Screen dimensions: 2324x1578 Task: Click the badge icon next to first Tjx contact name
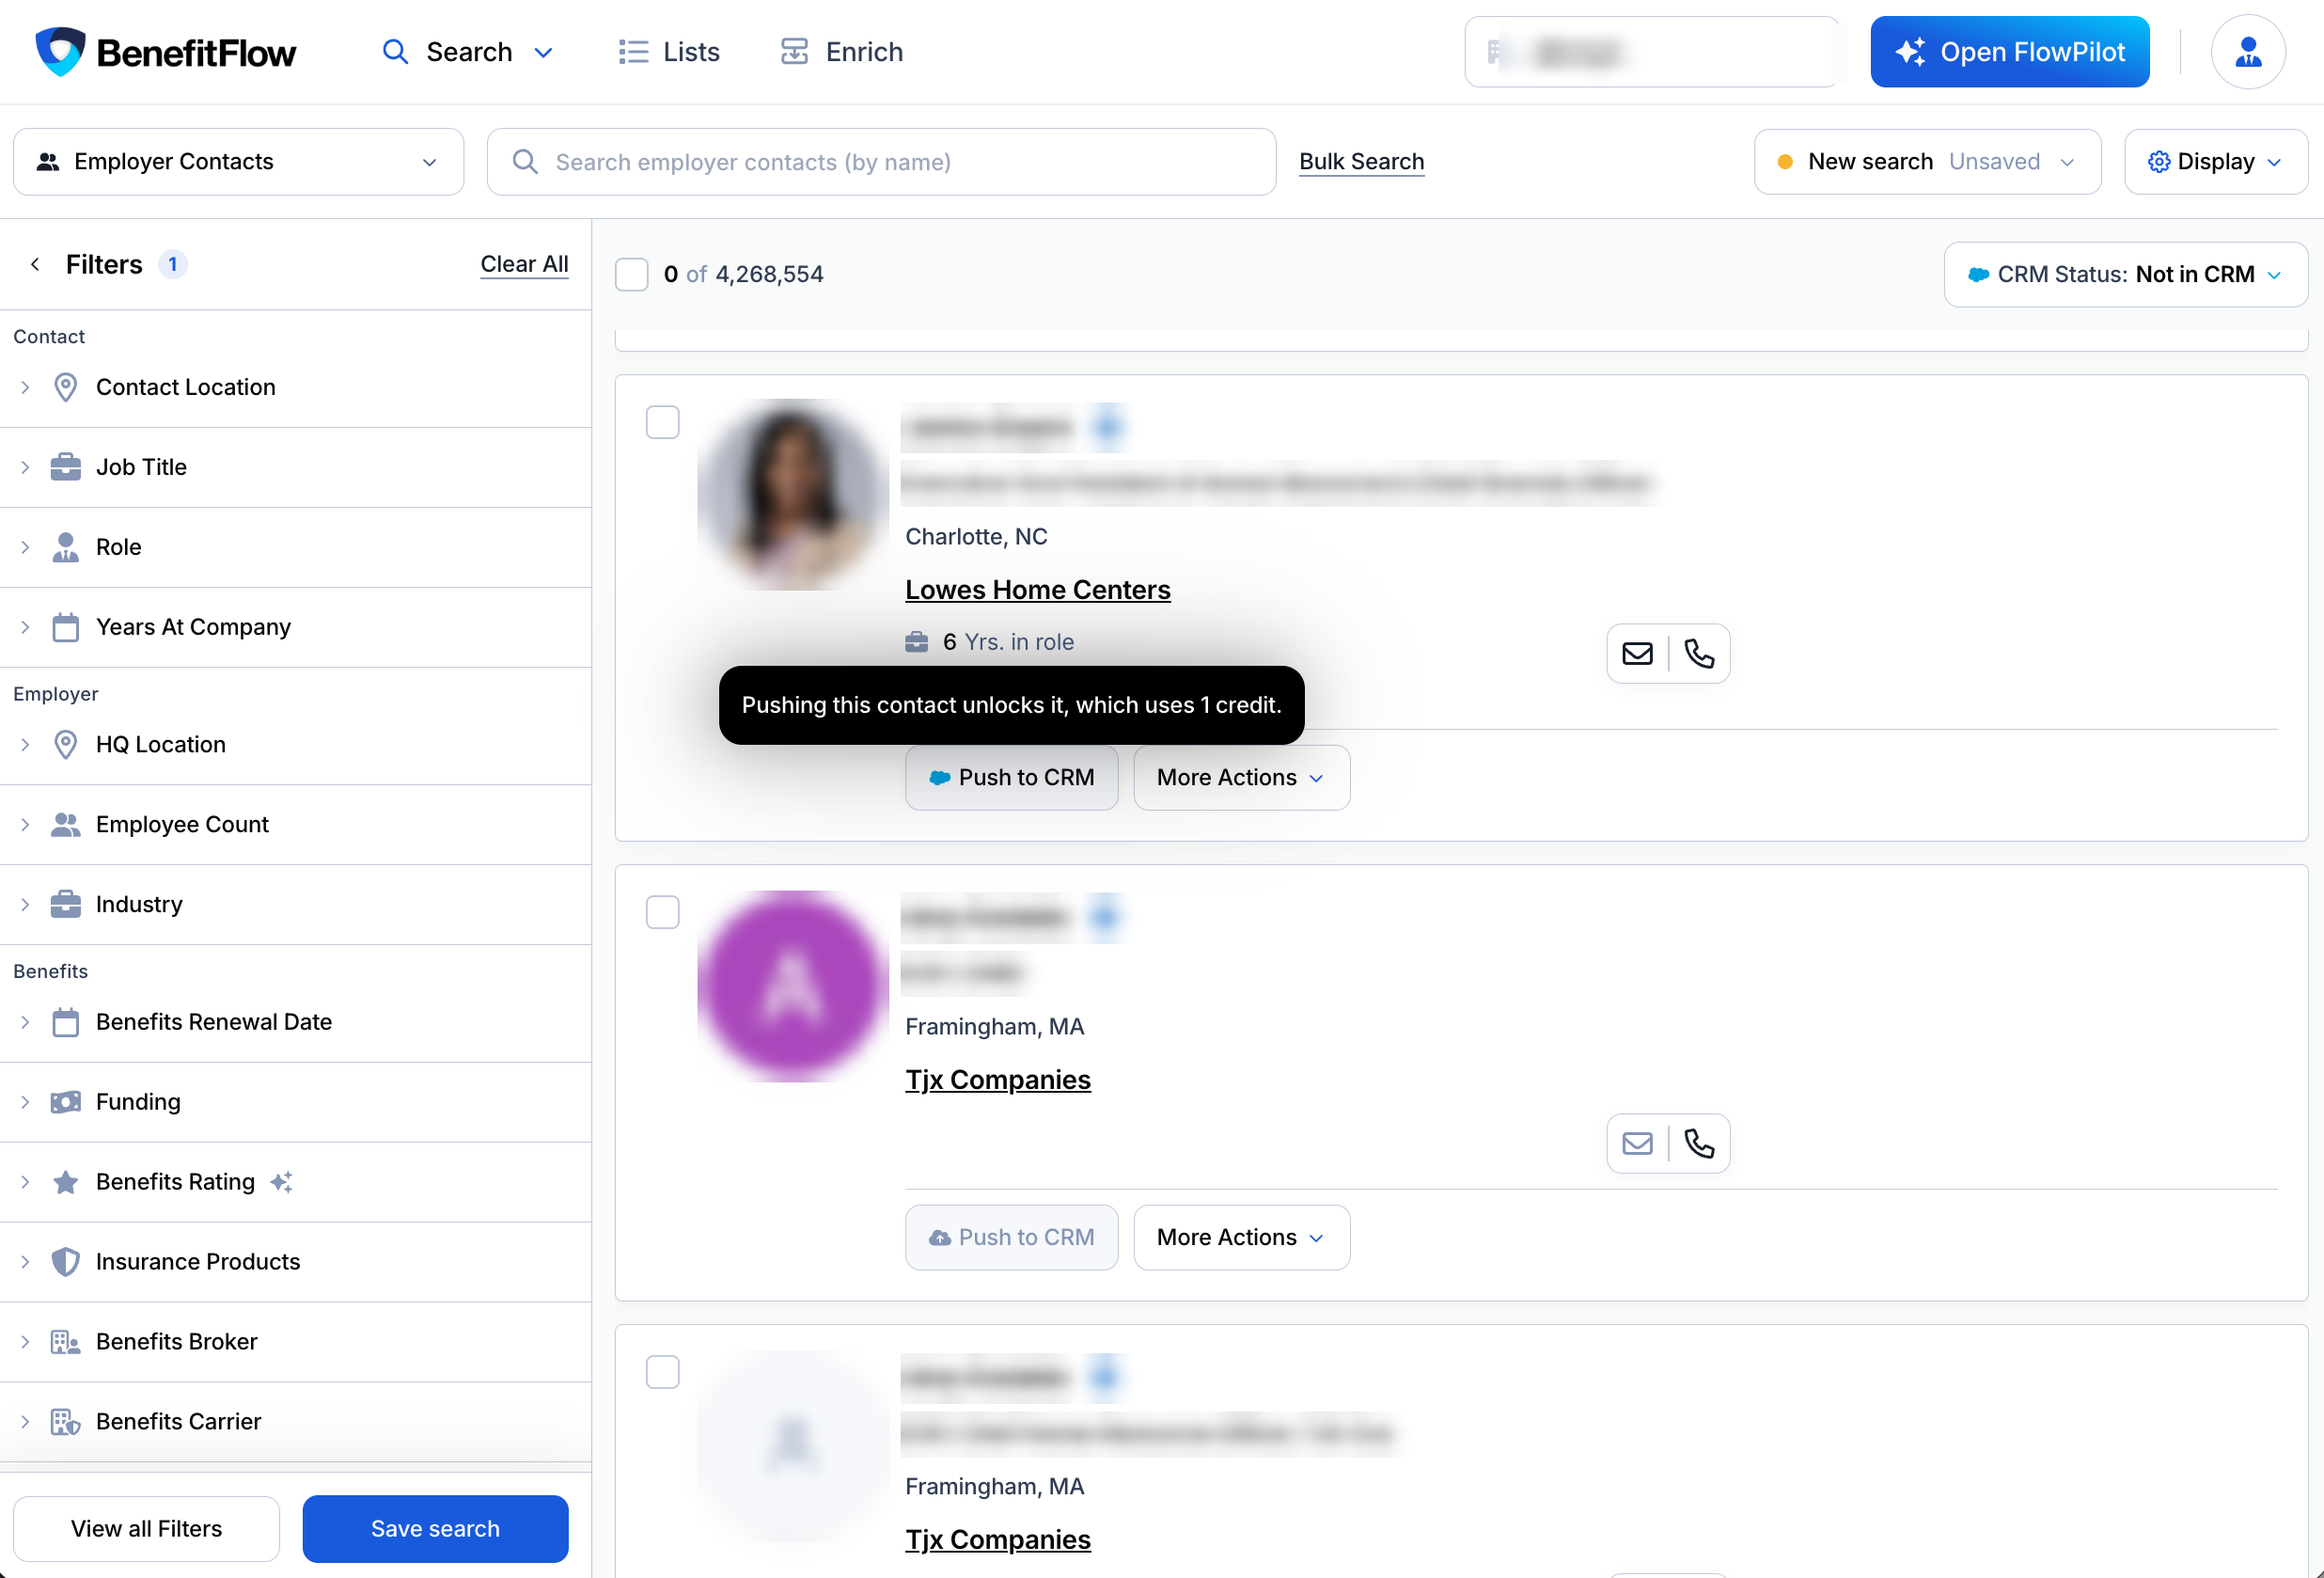coord(1104,917)
